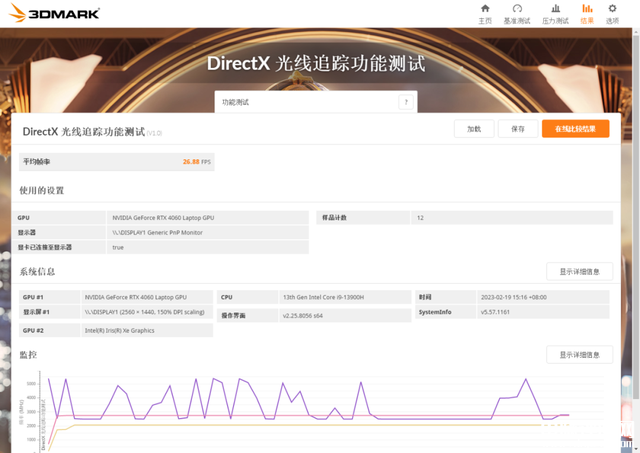This screenshot has width=640, height=453.
Task: Click the 平均帧率 label
Action: (x=36, y=162)
